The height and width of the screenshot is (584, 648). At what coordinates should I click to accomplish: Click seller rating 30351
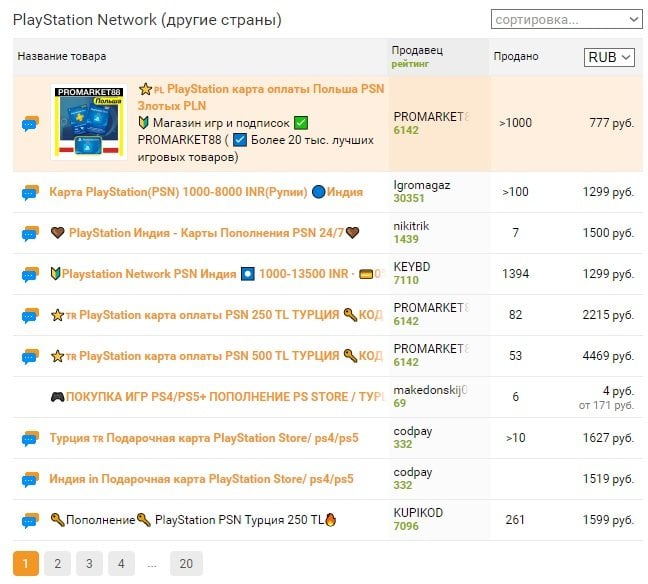409,198
